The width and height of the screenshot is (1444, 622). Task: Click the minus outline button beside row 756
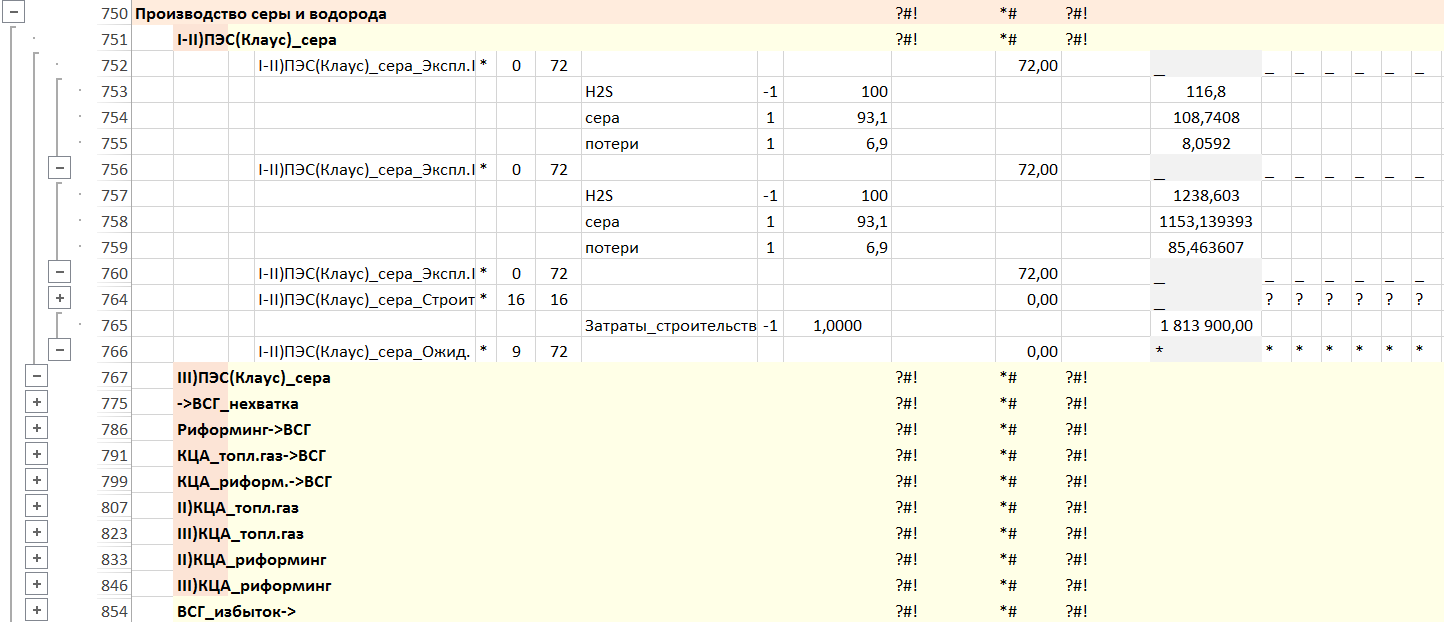pyautogui.click(x=60, y=169)
